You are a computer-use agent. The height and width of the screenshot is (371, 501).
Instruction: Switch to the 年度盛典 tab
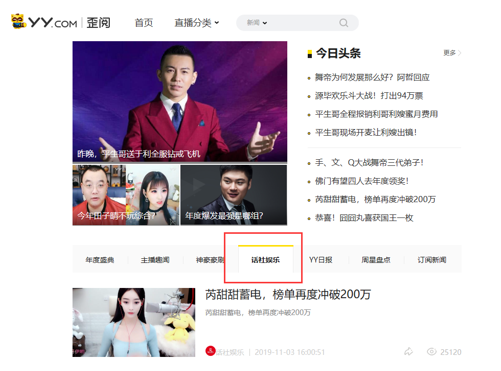pyautogui.click(x=100, y=260)
